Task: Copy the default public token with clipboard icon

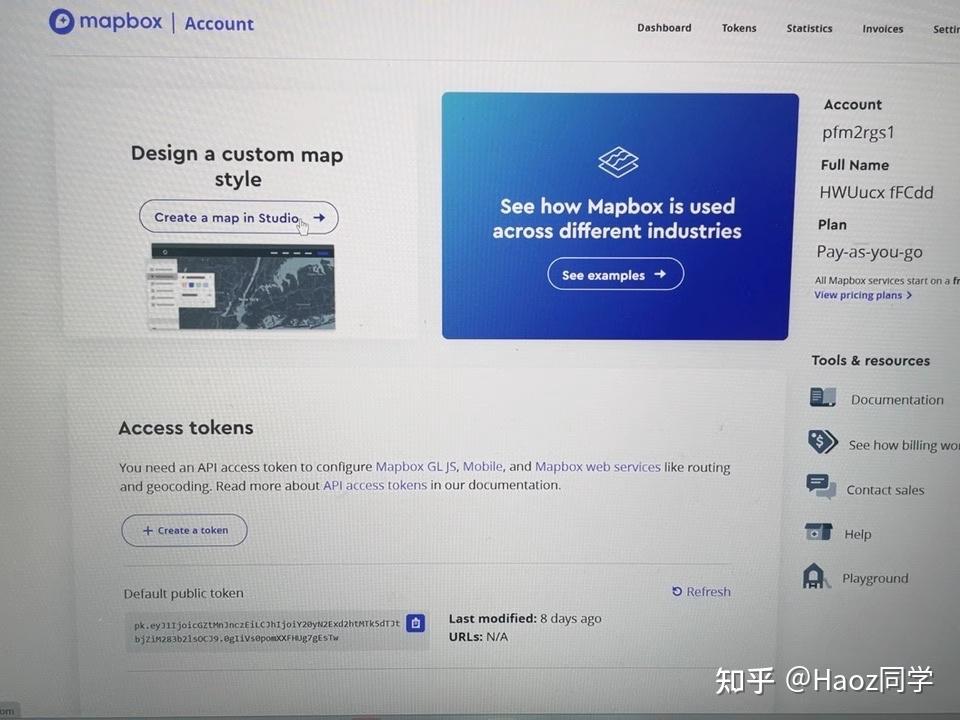Action: click(x=416, y=623)
